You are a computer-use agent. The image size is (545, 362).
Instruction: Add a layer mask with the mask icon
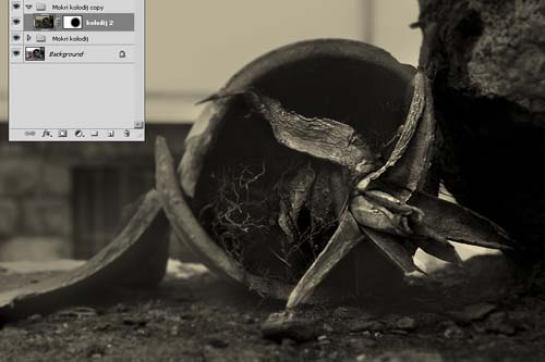point(63,133)
